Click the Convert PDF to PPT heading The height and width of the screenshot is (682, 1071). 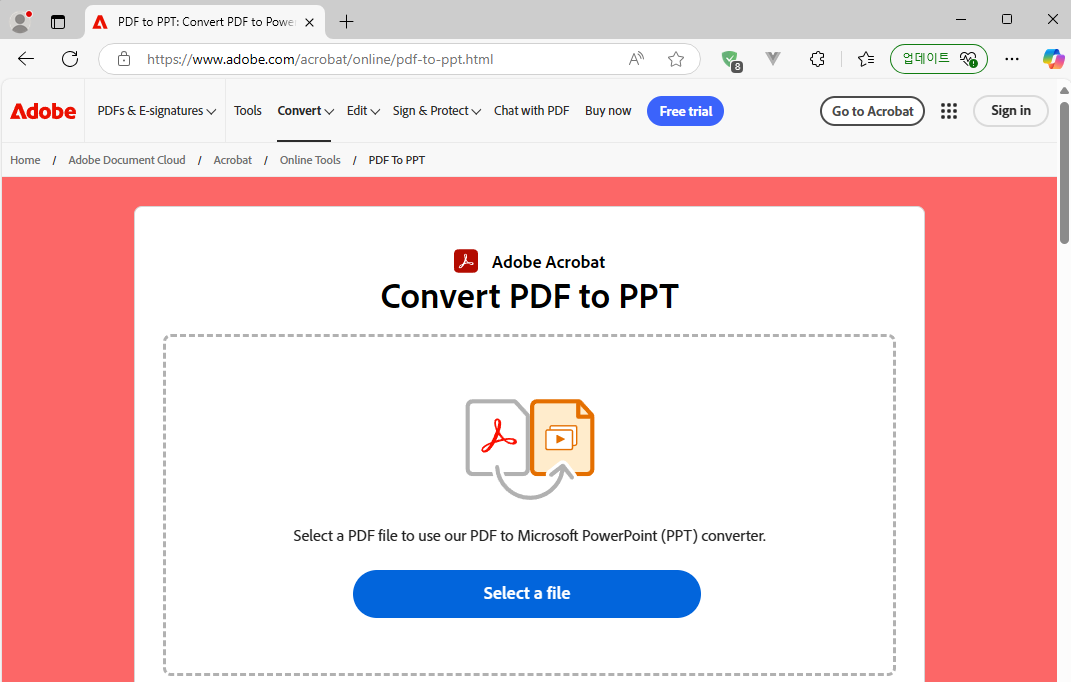[530, 297]
